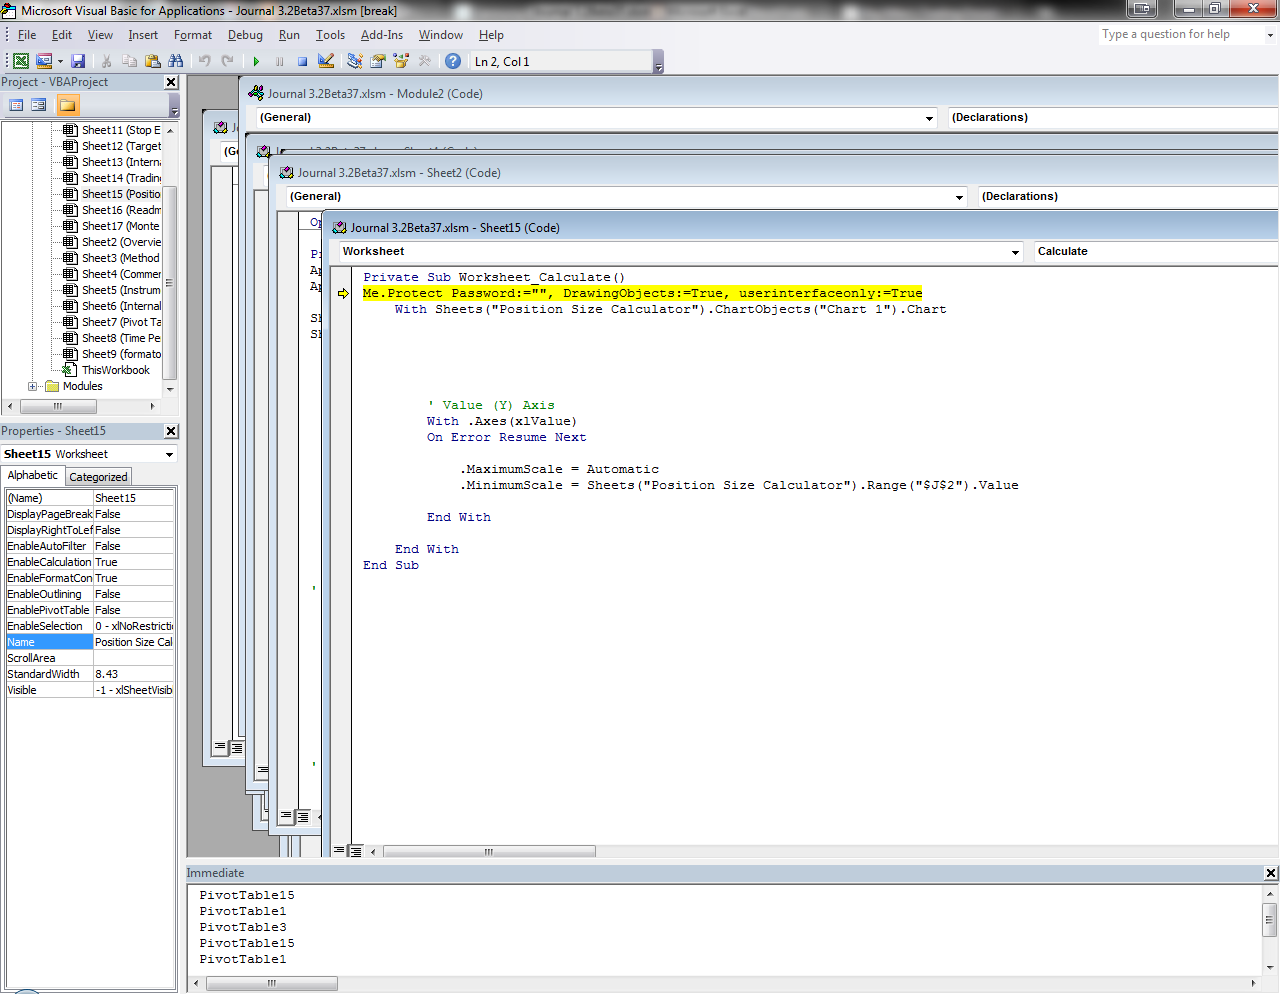Open the Tools menu
The height and width of the screenshot is (994, 1280).
(330, 35)
